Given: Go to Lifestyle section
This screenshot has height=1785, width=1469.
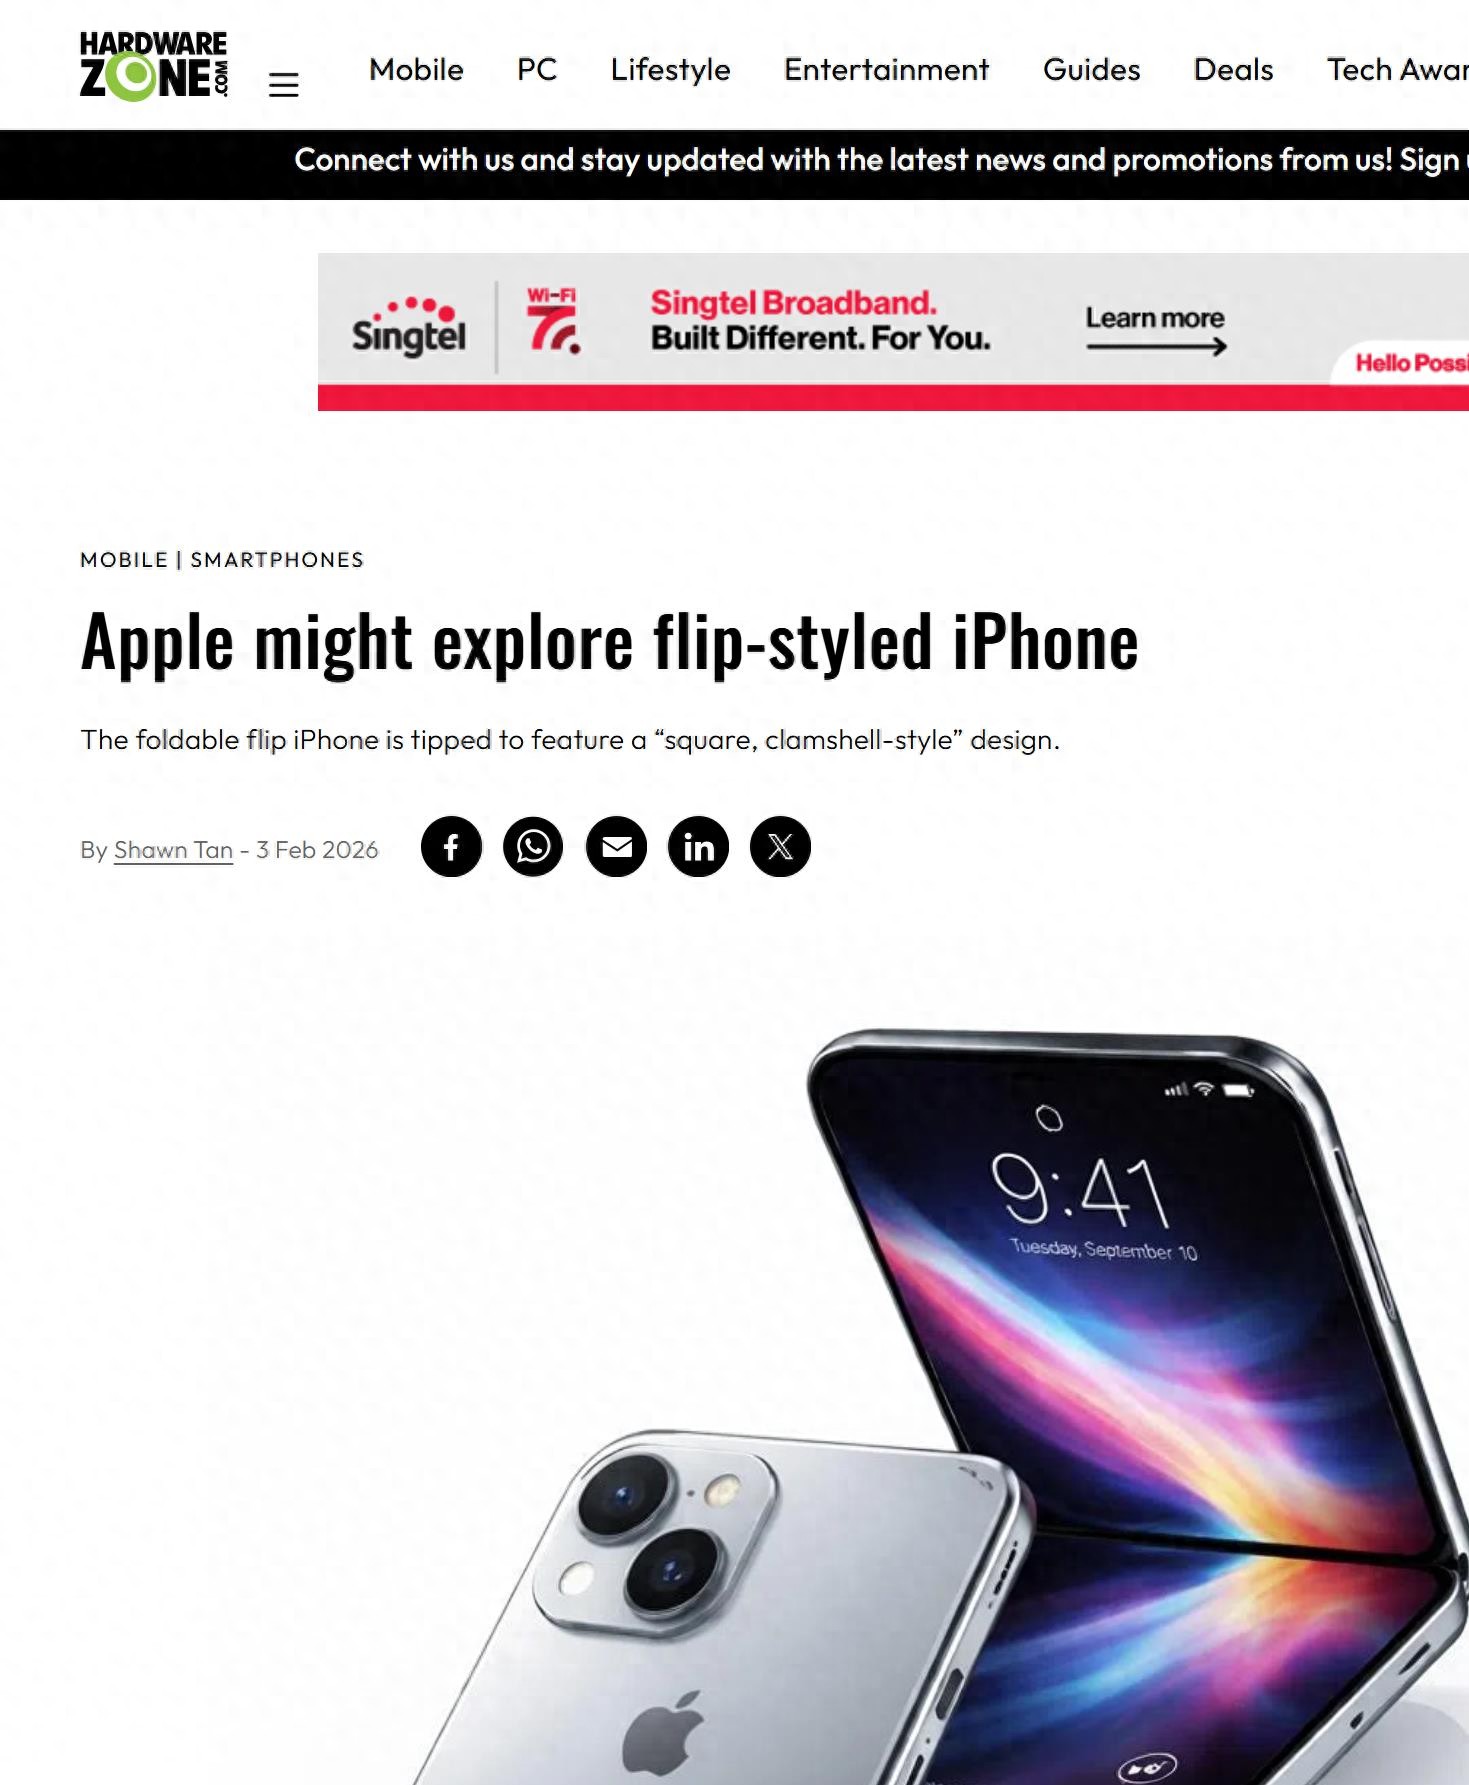Looking at the screenshot, I should pos(670,70).
